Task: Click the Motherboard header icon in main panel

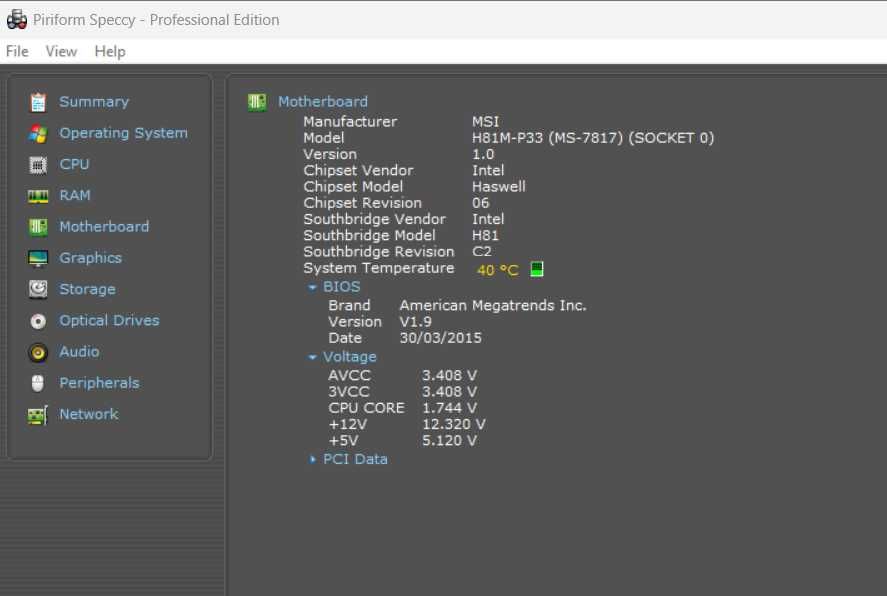Action: (257, 102)
